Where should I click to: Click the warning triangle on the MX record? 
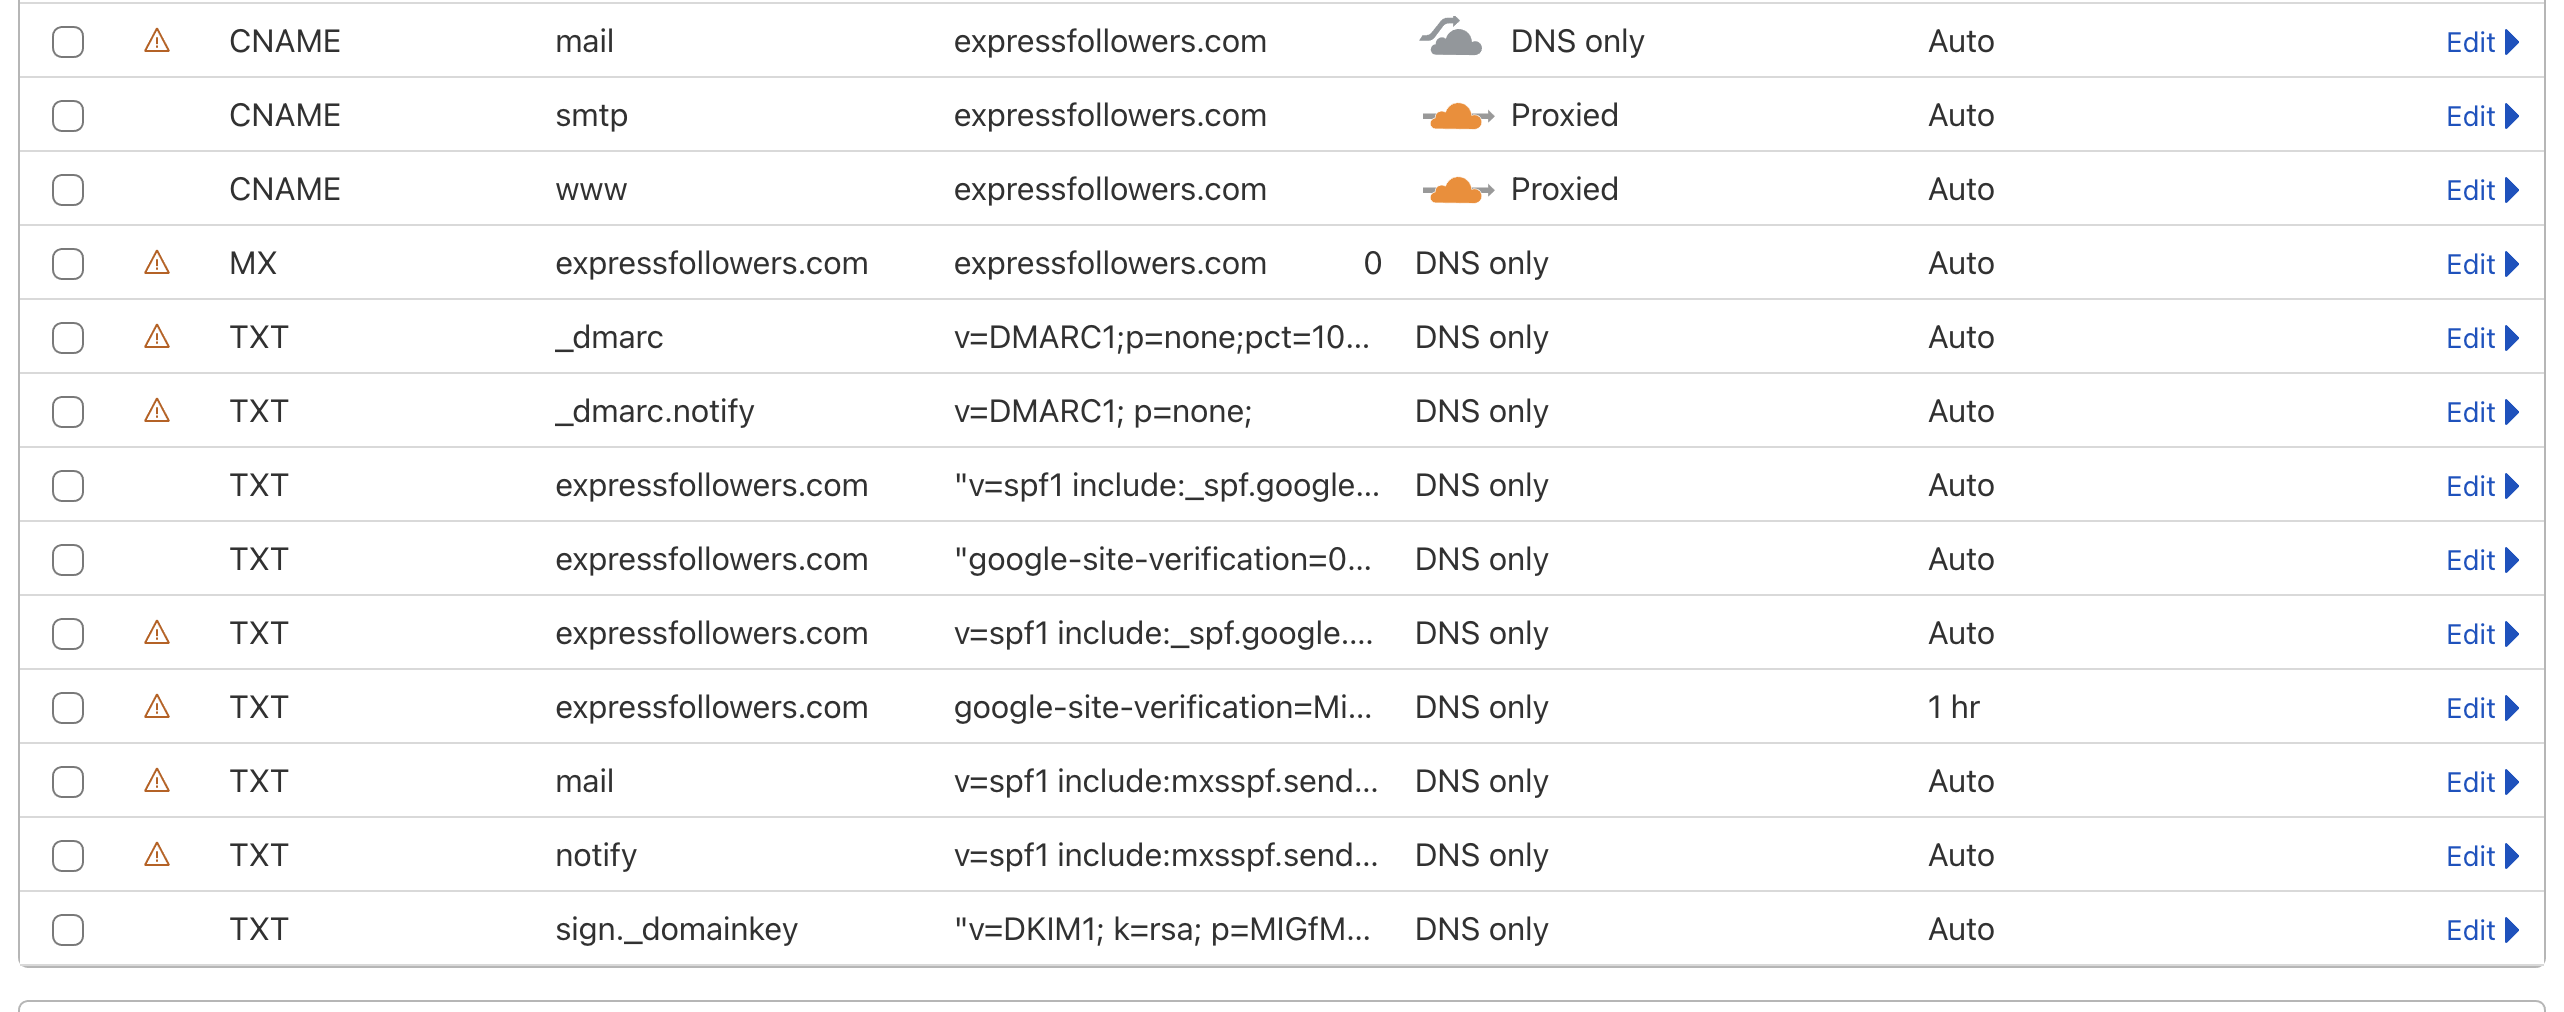pos(157,263)
